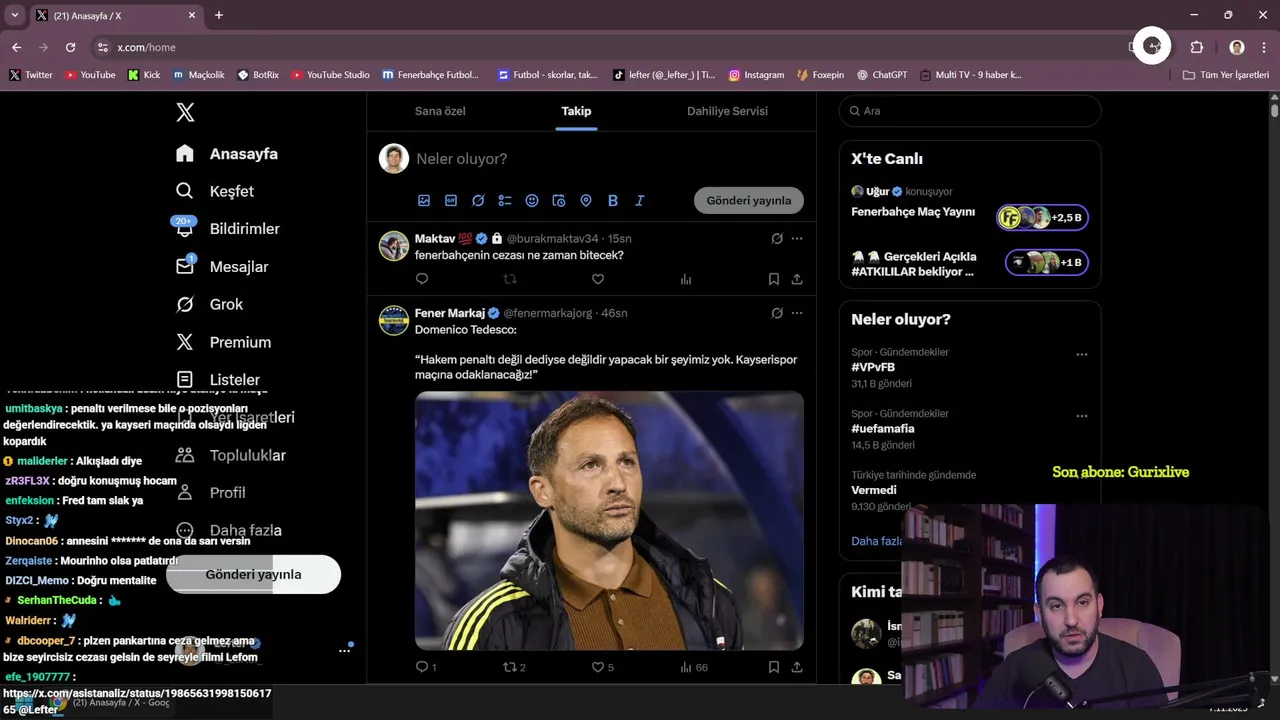This screenshot has width=1280, height=720.
Task: Add poll to new post
Action: (505, 200)
